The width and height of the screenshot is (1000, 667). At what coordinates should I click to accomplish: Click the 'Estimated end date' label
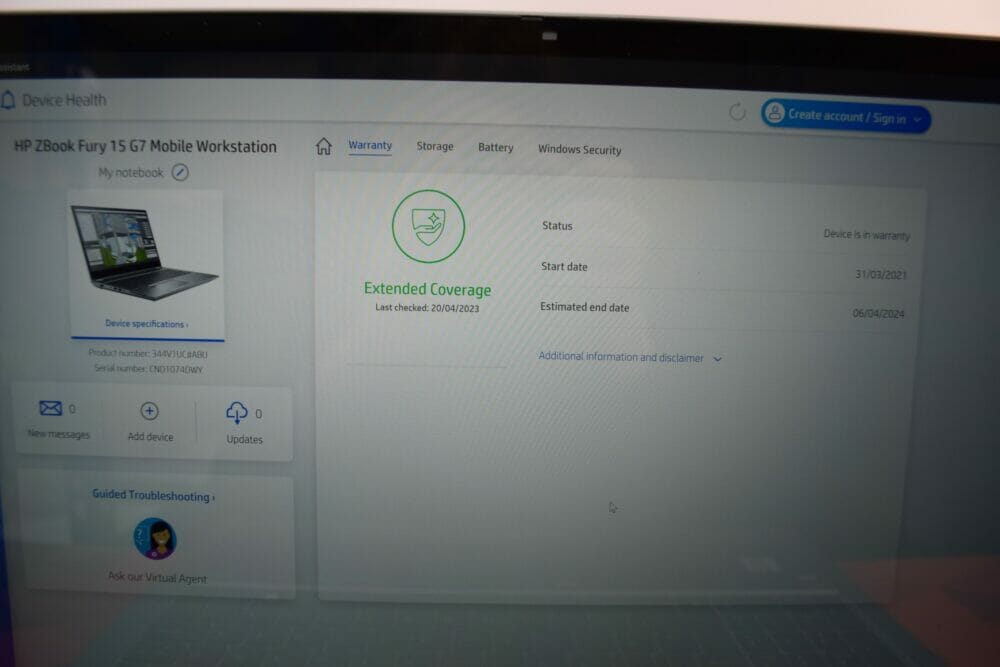585,307
